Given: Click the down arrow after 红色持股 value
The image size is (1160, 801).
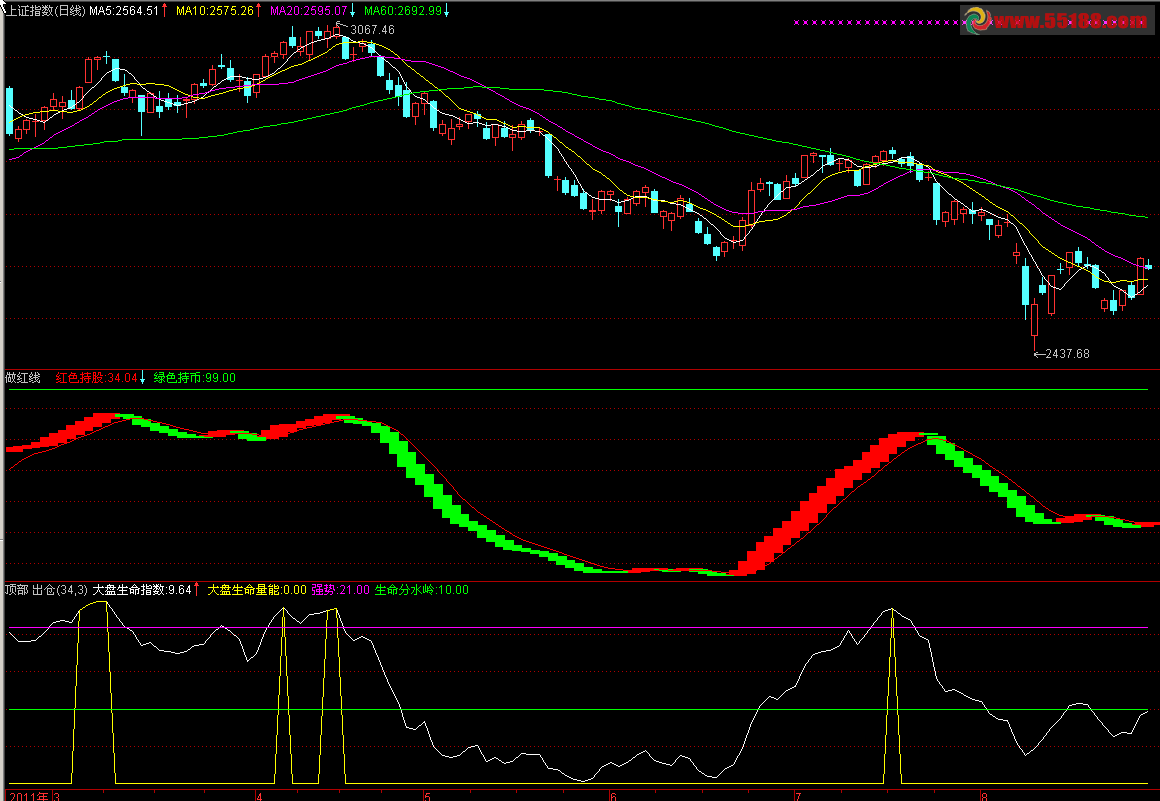Looking at the screenshot, I should [142, 378].
